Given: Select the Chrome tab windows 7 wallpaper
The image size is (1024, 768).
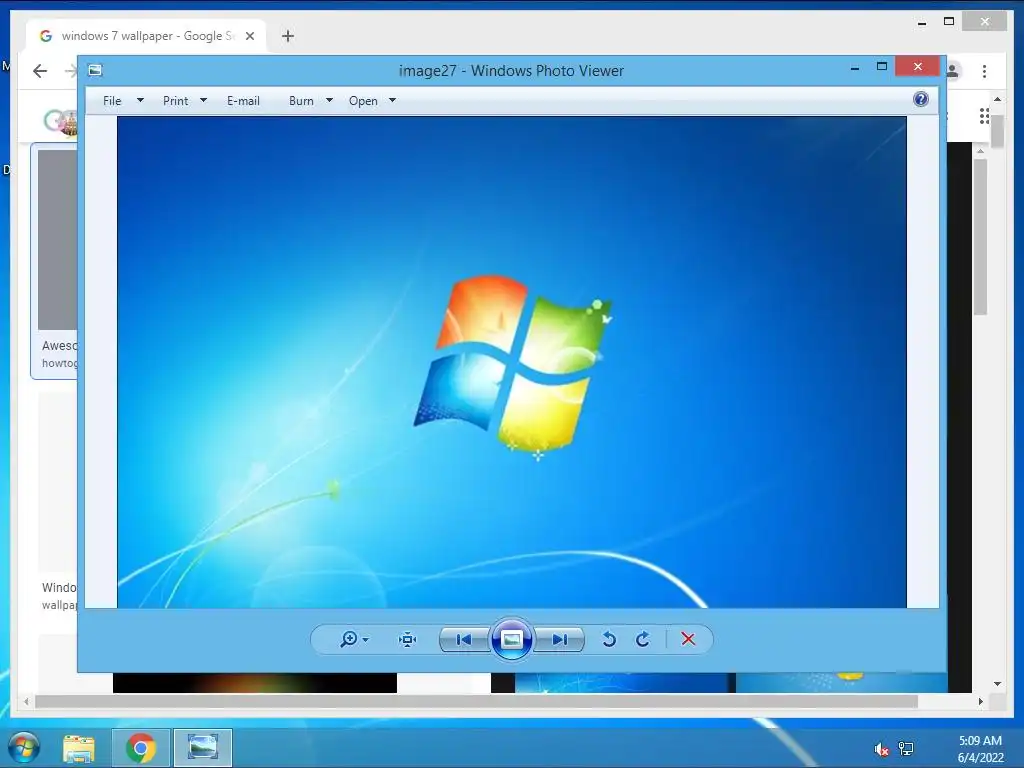Looking at the screenshot, I should (146, 36).
